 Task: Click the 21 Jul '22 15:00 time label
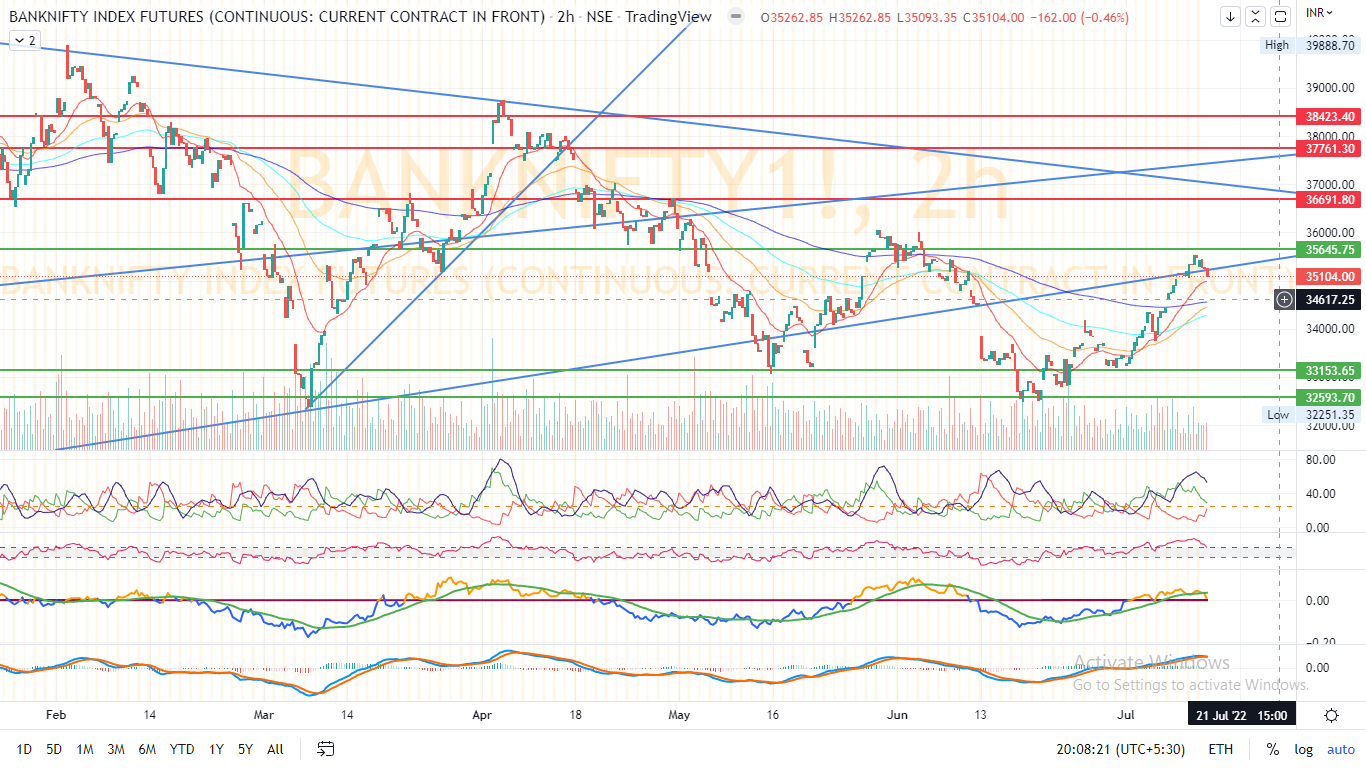point(1240,715)
